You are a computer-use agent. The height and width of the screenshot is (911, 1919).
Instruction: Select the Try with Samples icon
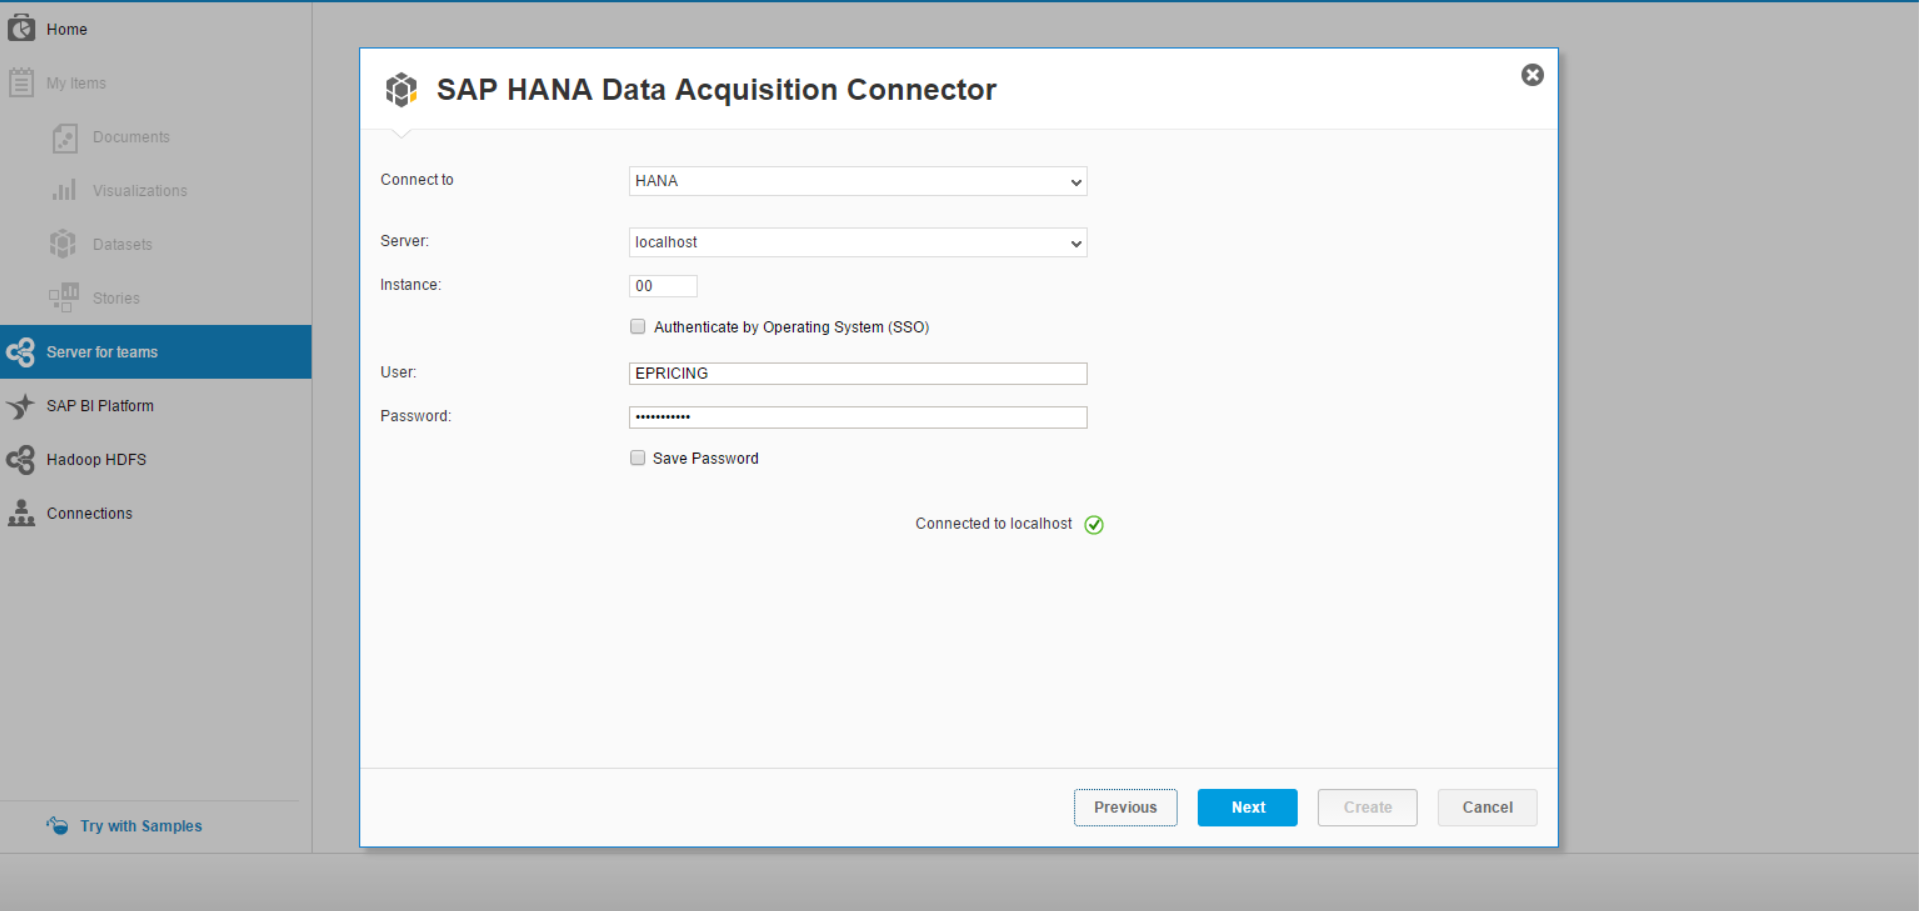pyautogui.click(x=57, y=825)
